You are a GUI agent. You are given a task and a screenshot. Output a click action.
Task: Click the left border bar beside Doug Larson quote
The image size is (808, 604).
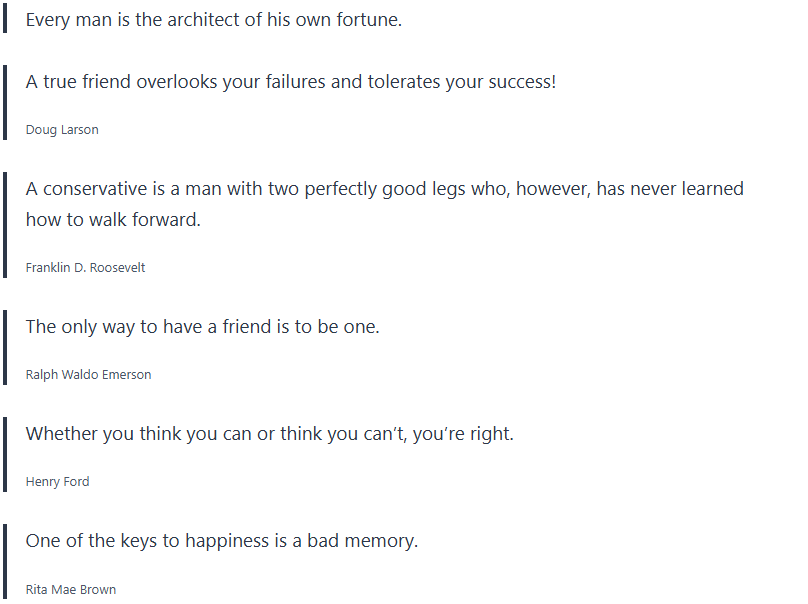[x=6, y=104]
